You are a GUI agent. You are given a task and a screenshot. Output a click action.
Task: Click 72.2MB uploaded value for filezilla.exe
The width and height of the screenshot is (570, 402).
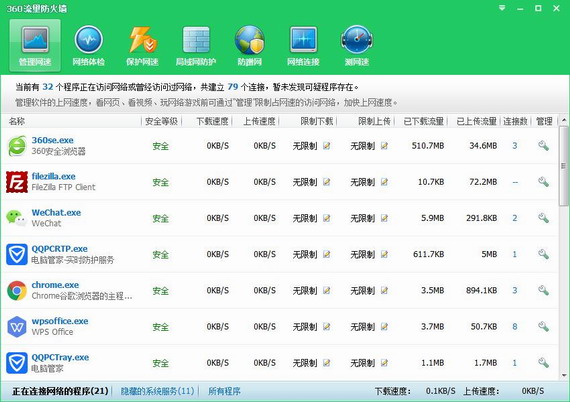pos(483,182)
